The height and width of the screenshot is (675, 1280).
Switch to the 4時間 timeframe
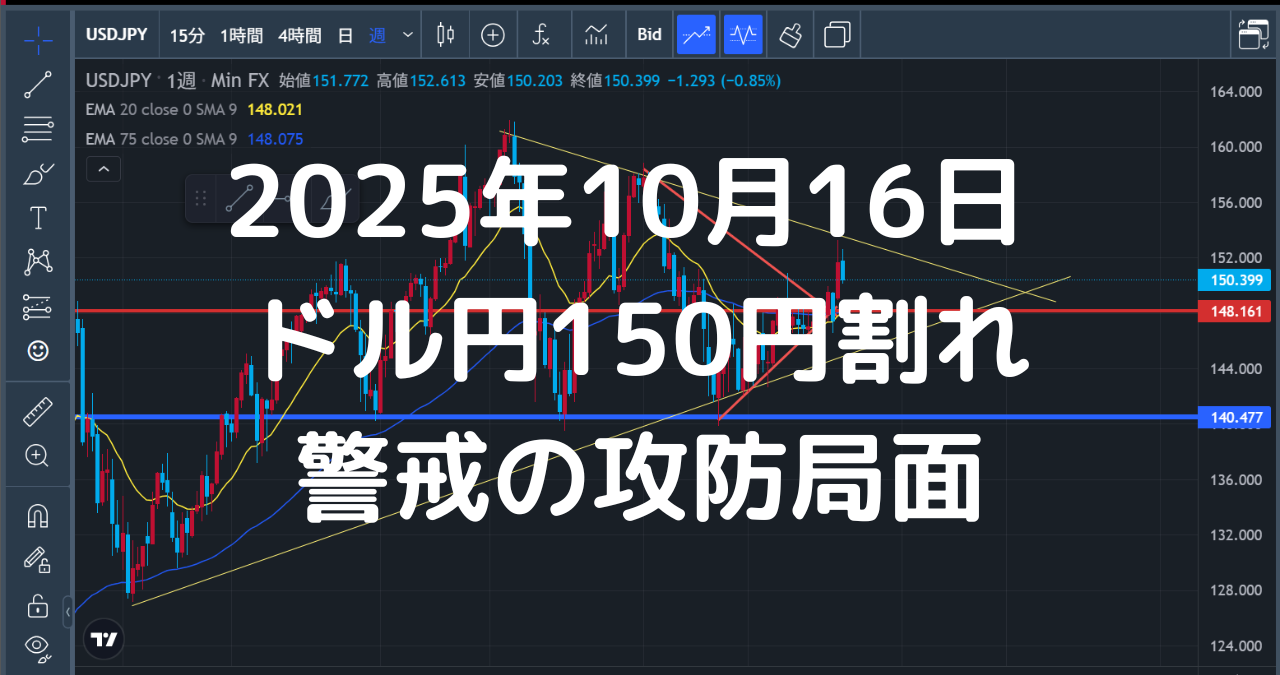tap(300, 35)
